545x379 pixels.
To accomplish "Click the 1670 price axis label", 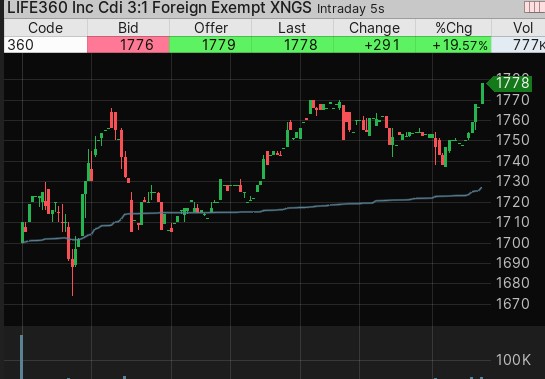I will (513, 304).
